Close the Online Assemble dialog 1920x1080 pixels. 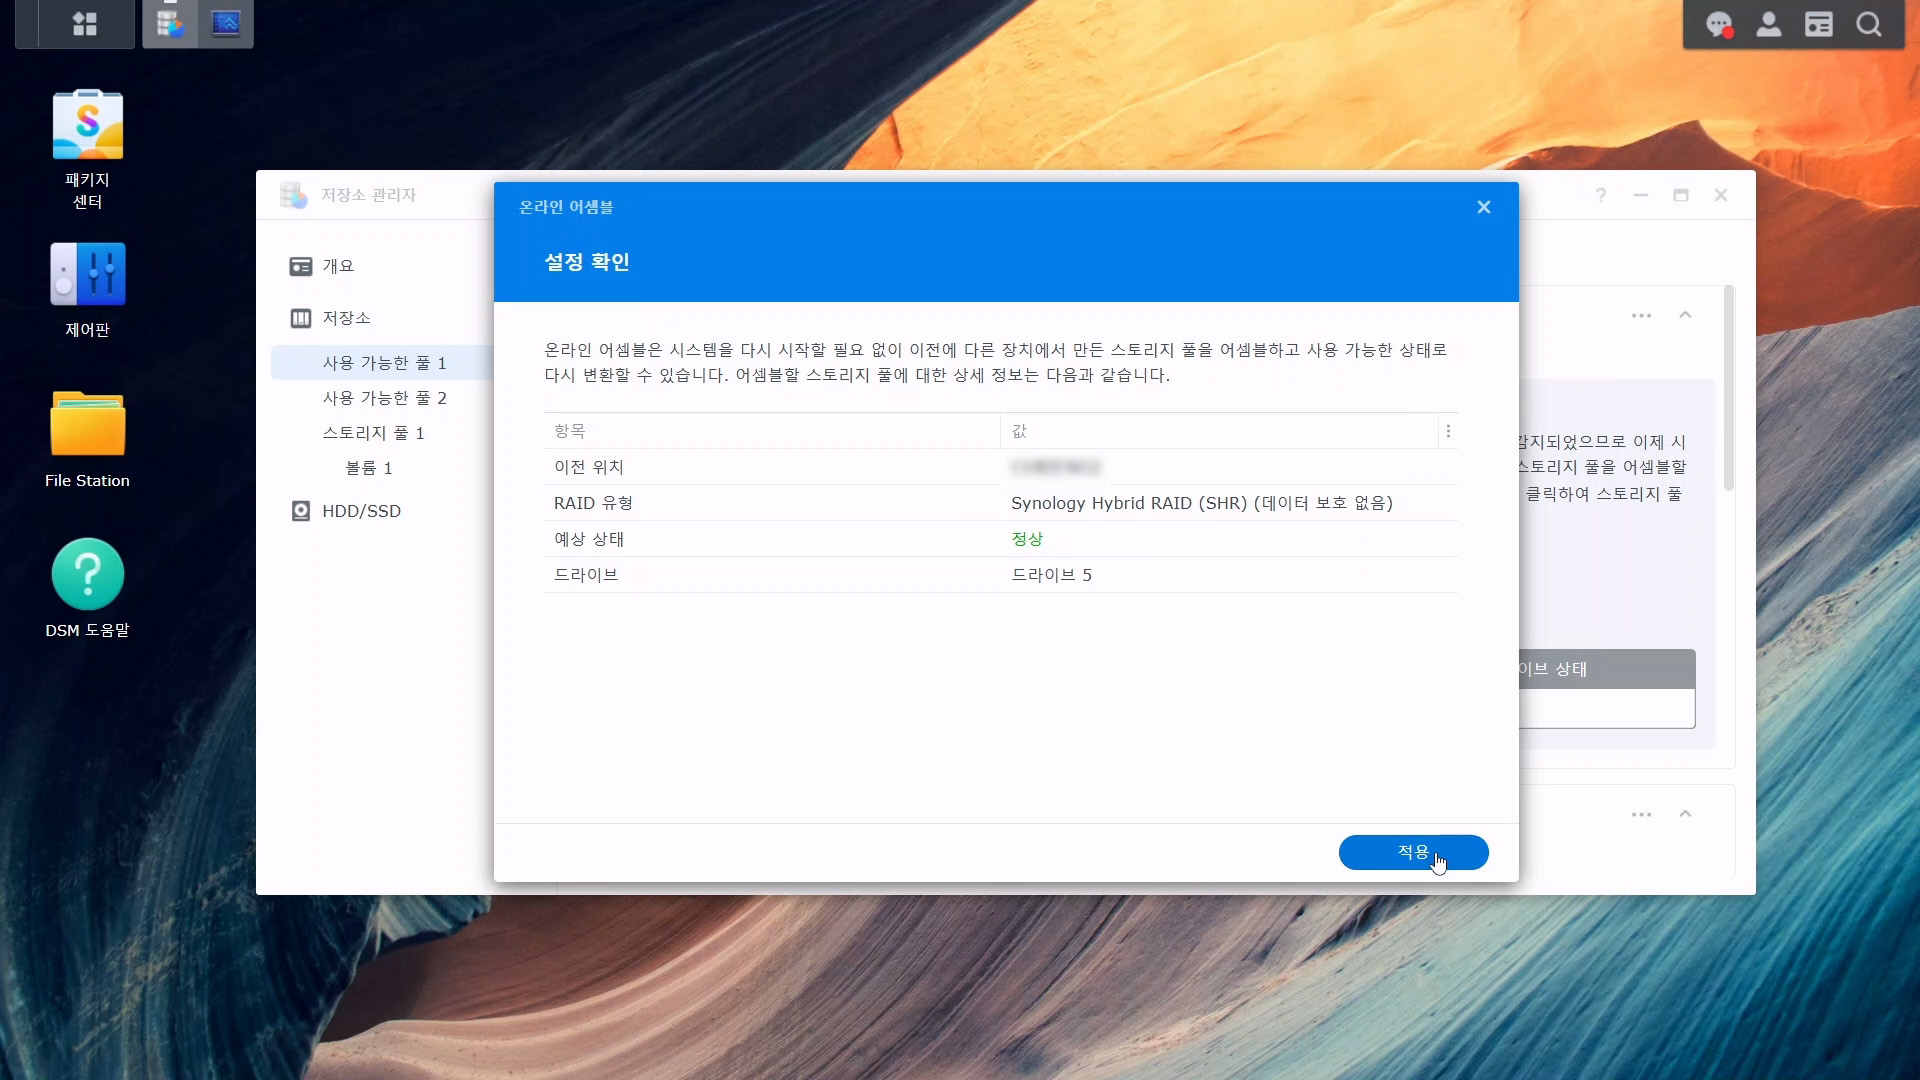1484,207
